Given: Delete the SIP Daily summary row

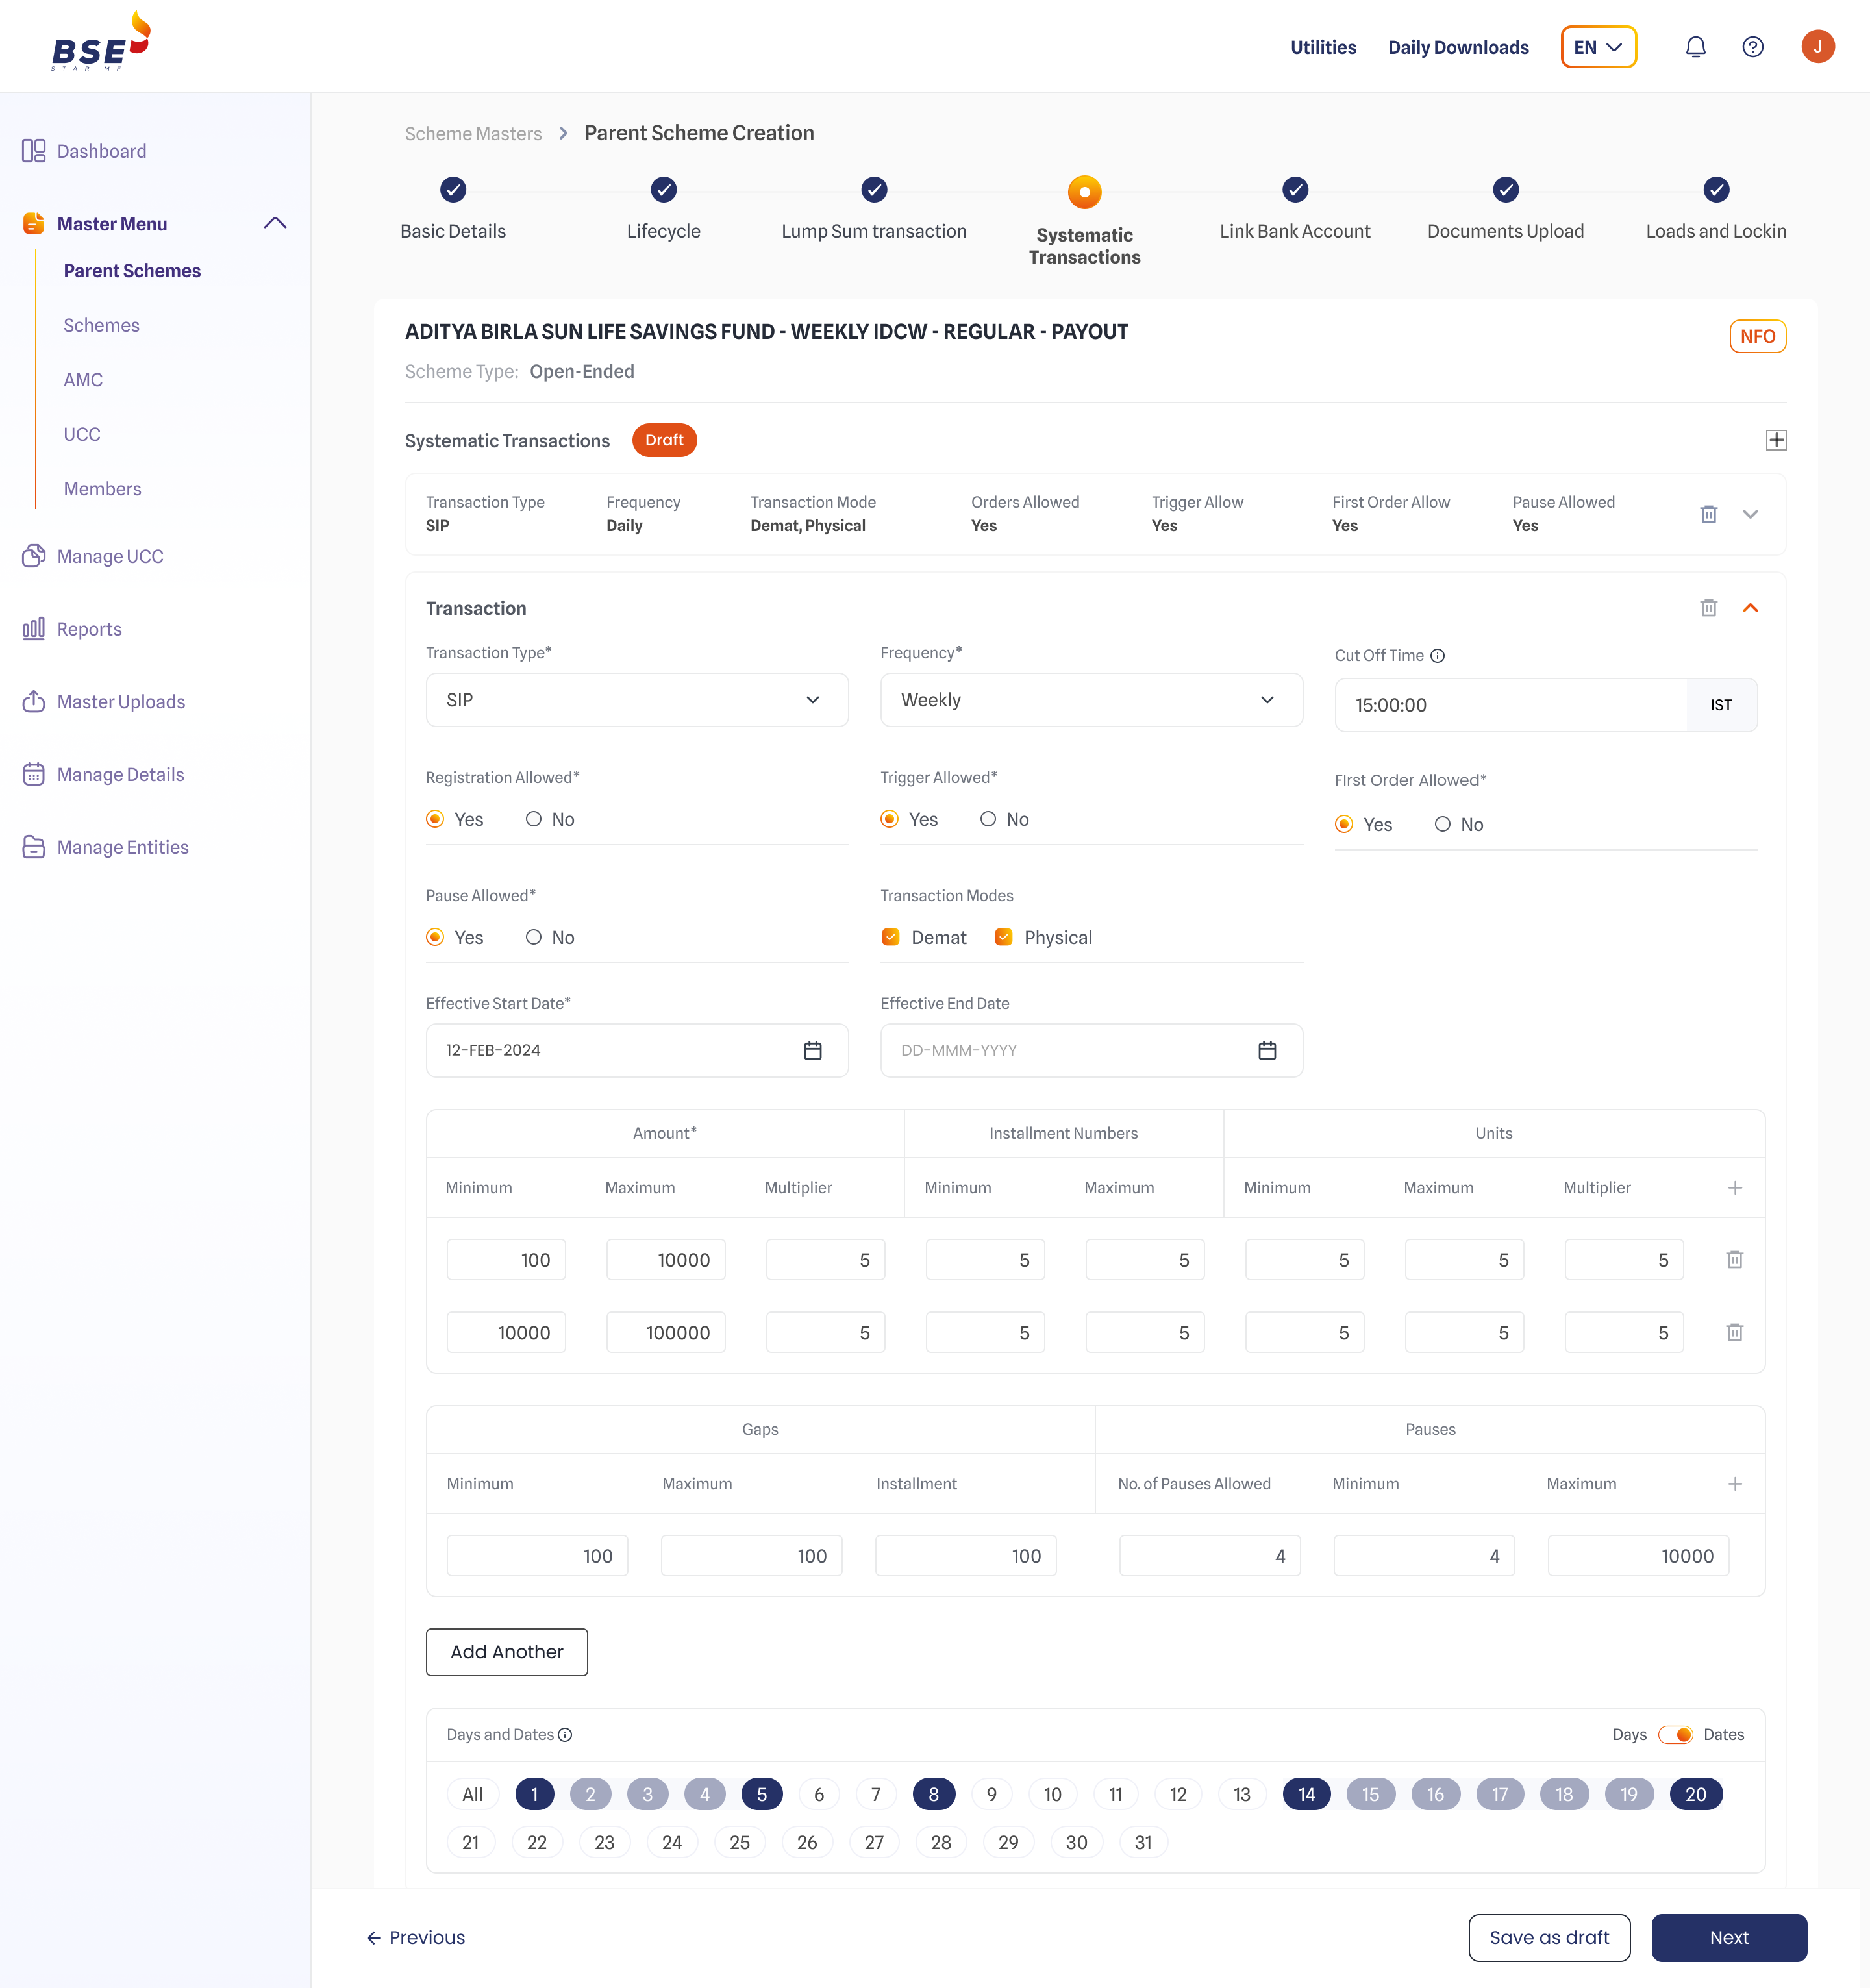Looking at the screenshot, I should tap(1708, 514).
